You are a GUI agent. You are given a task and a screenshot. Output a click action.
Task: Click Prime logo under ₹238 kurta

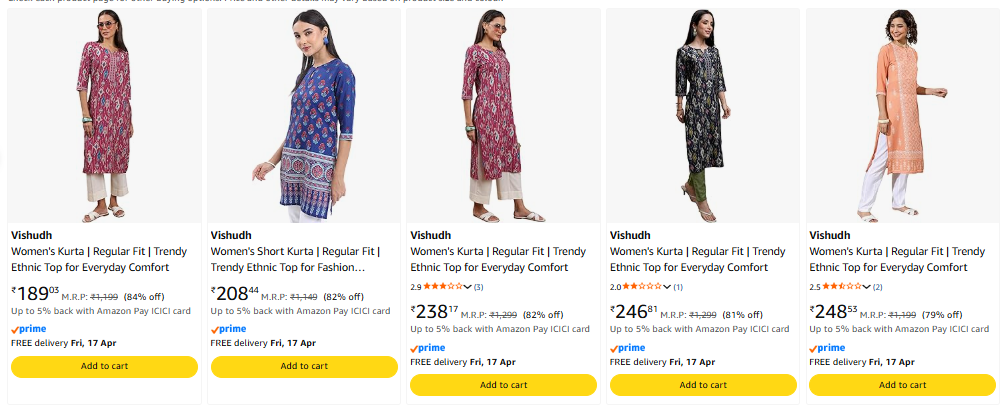(x=428, y=348)
